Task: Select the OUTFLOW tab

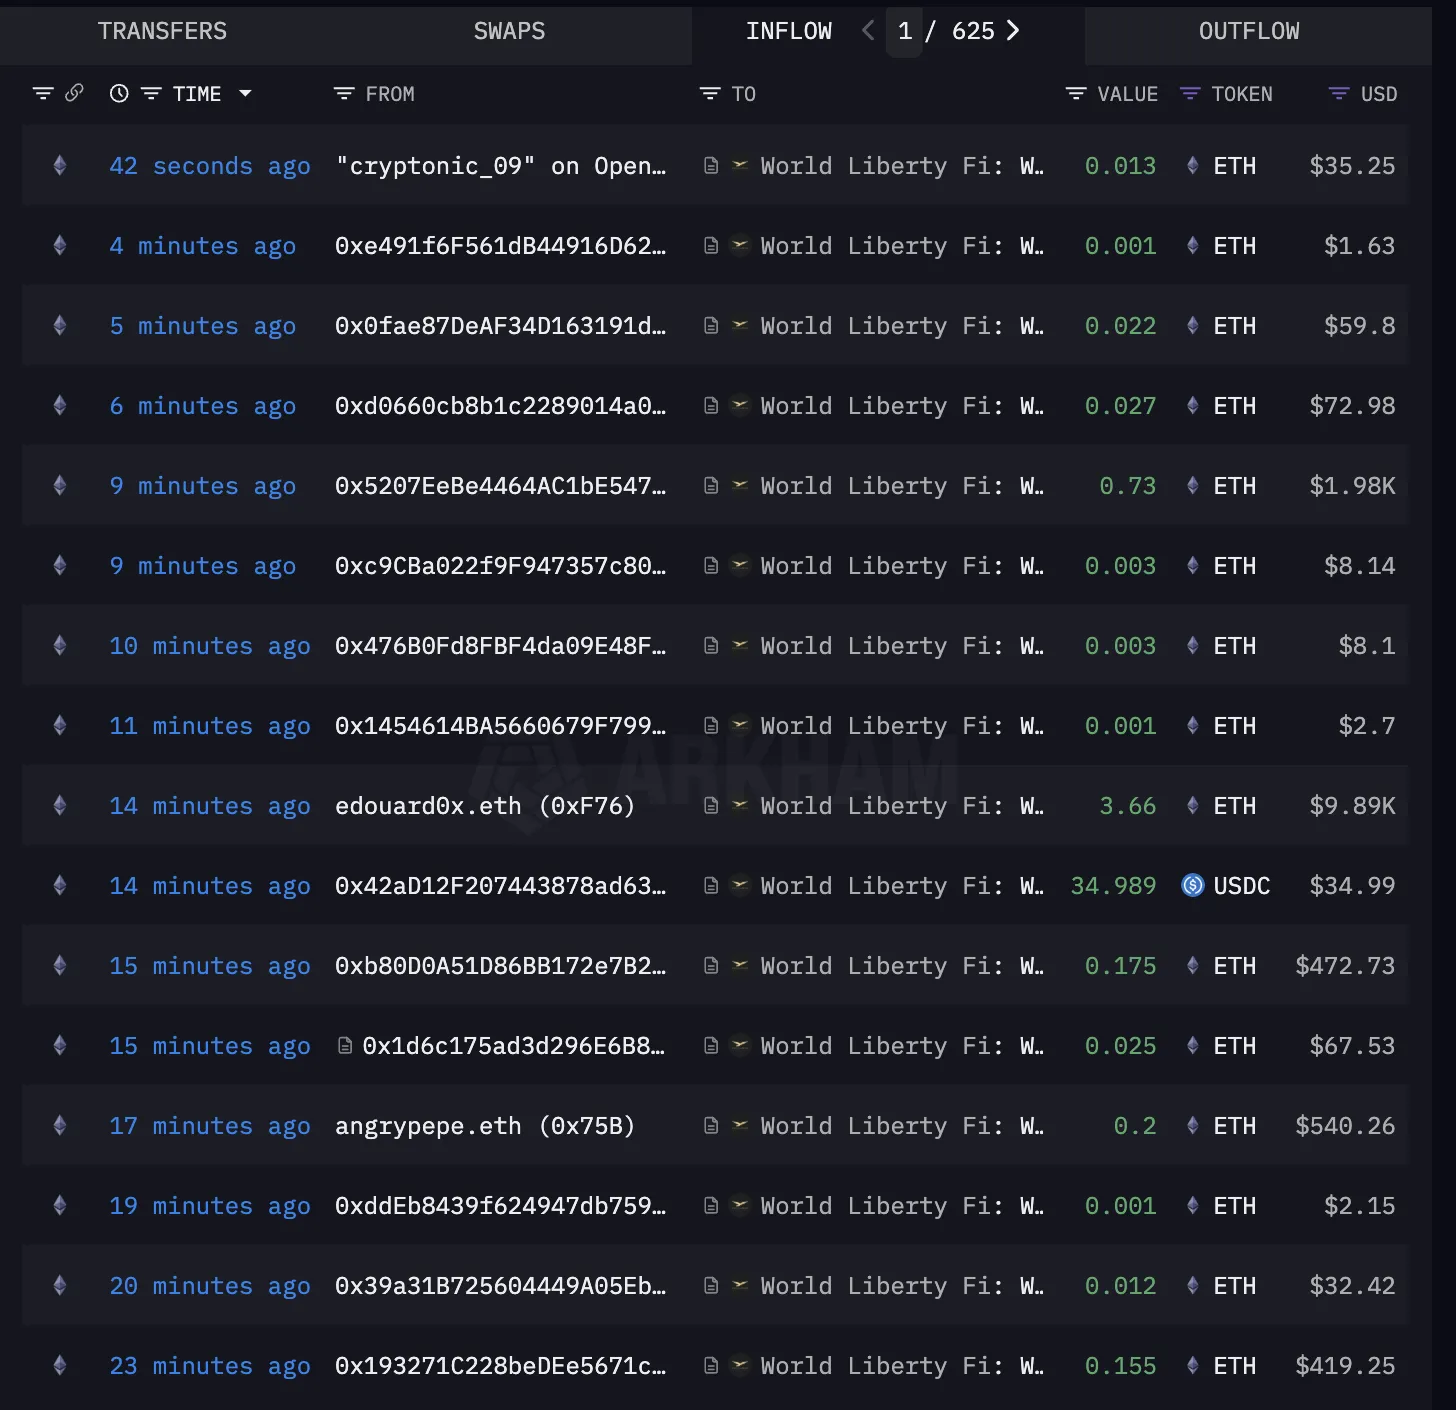Action: coord(1249,31)
